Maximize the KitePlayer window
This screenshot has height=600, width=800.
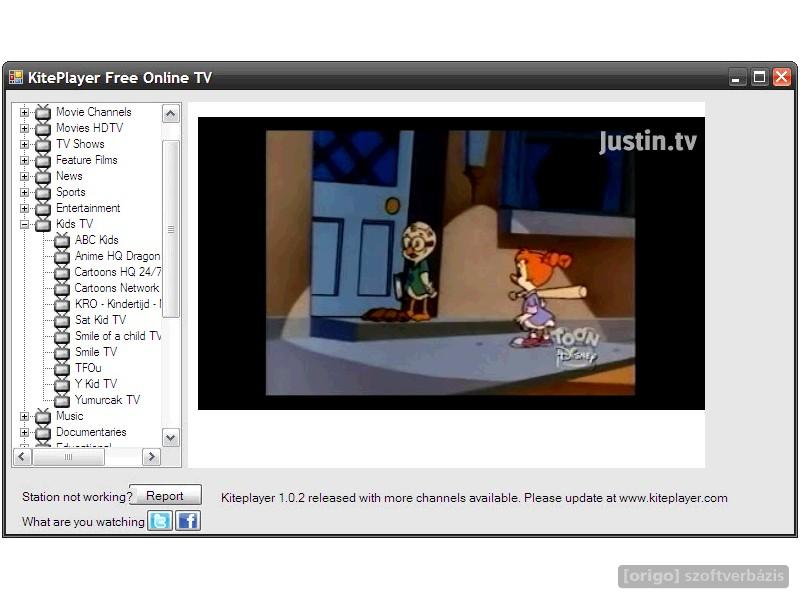click(759, 78)
